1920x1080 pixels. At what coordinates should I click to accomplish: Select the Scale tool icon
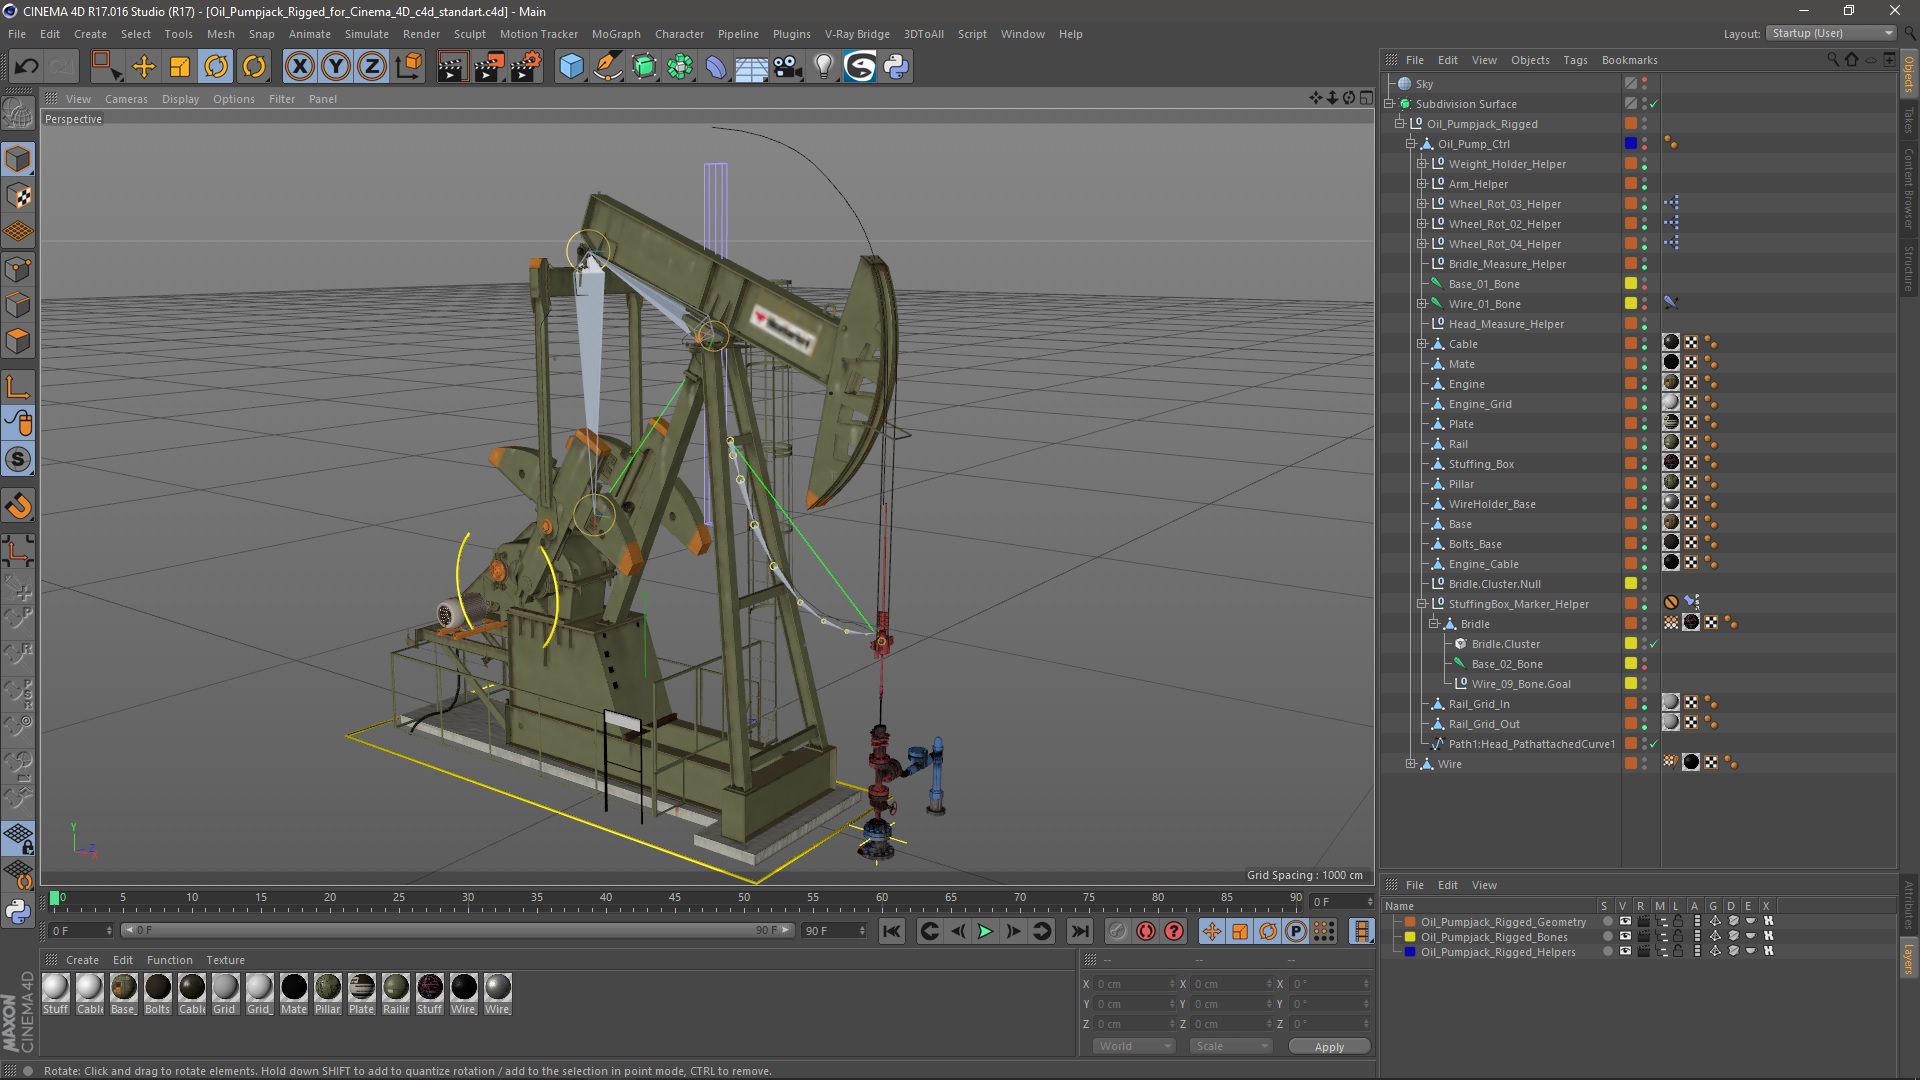[180, 67]
